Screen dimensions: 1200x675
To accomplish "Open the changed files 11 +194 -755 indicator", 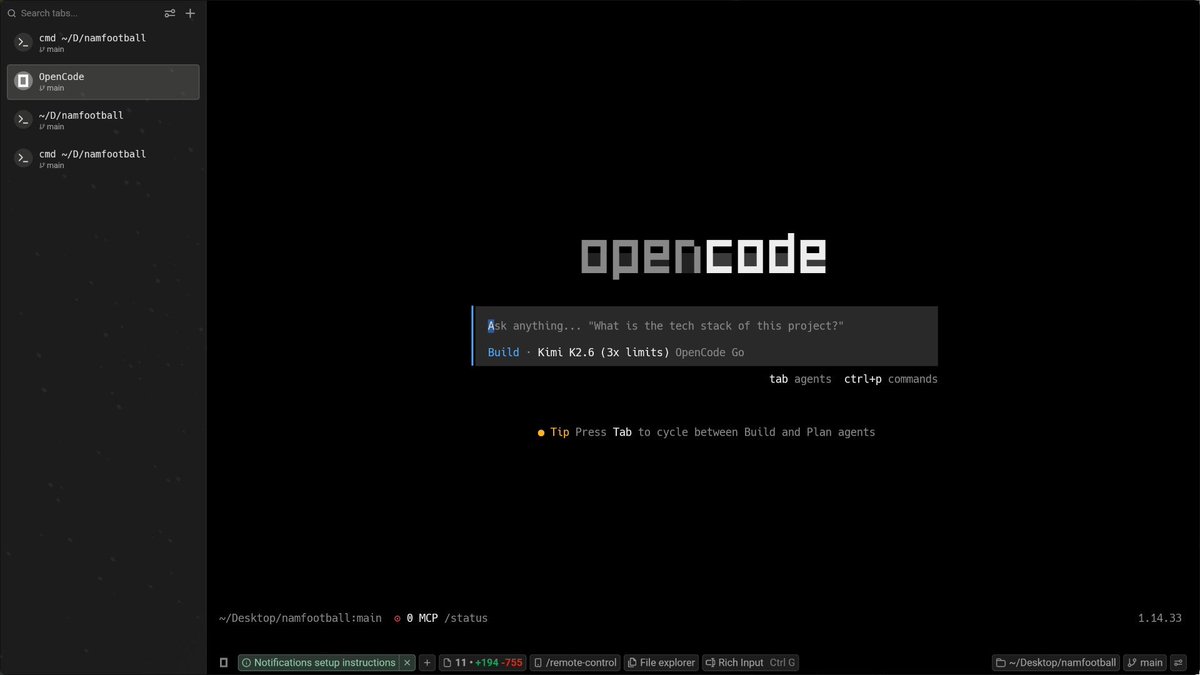I will tap(483, 662).
